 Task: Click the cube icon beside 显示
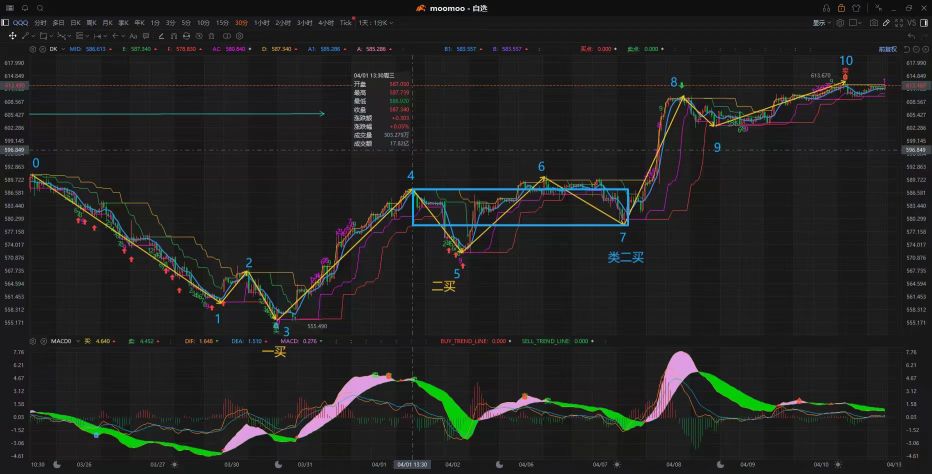(x=840, y=23)
